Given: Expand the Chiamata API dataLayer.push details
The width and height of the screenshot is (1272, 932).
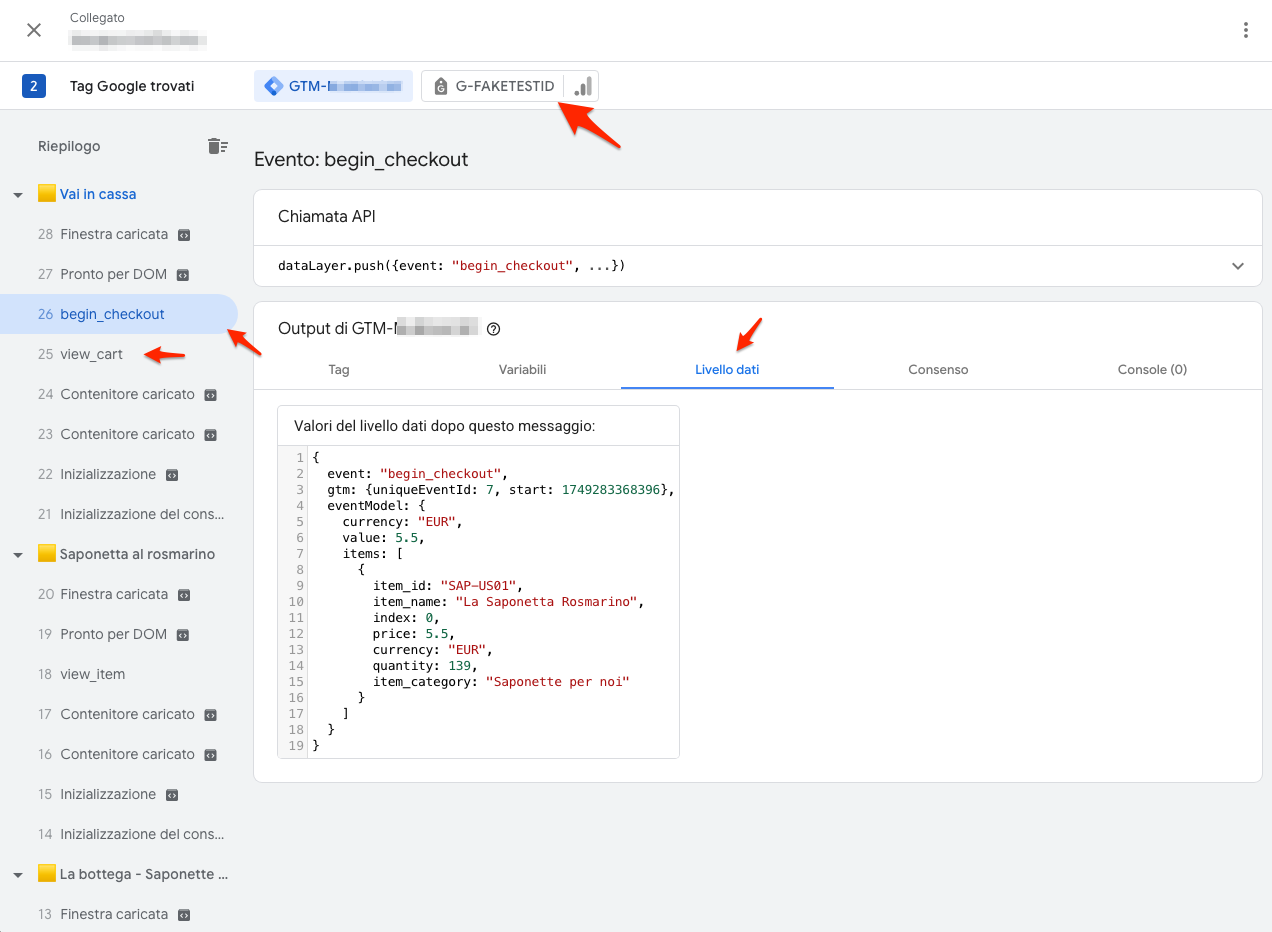Looking at the screenshot, I should [x=1238, y=266].
